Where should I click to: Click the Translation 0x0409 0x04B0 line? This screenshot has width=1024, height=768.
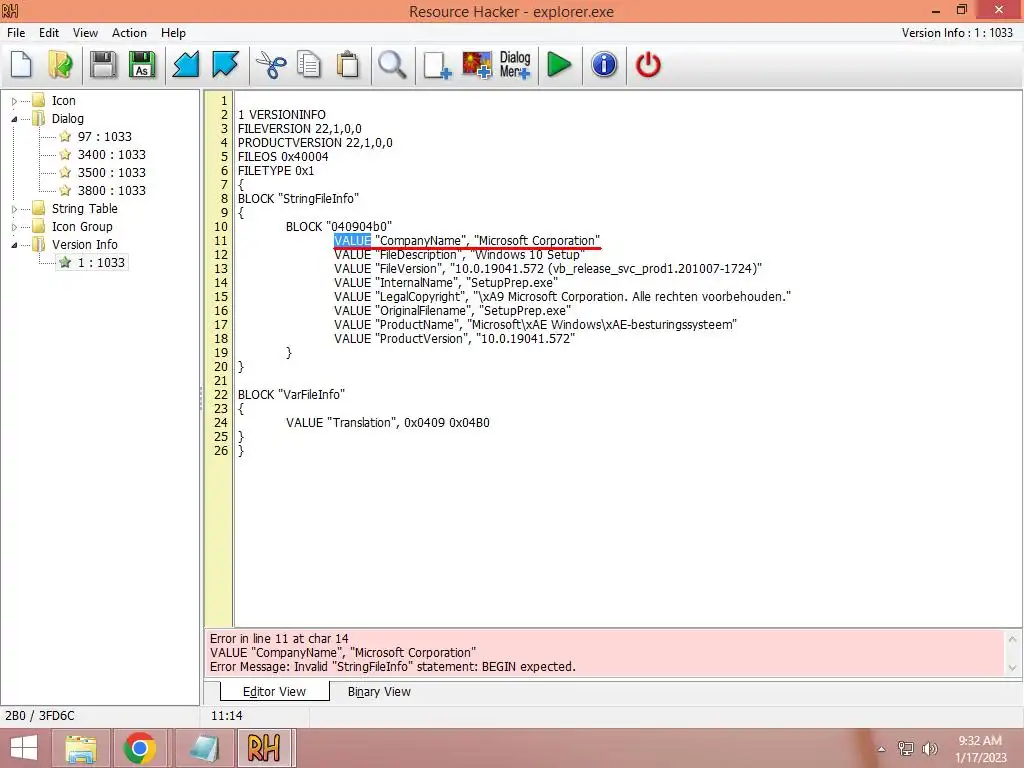point(388,423)
